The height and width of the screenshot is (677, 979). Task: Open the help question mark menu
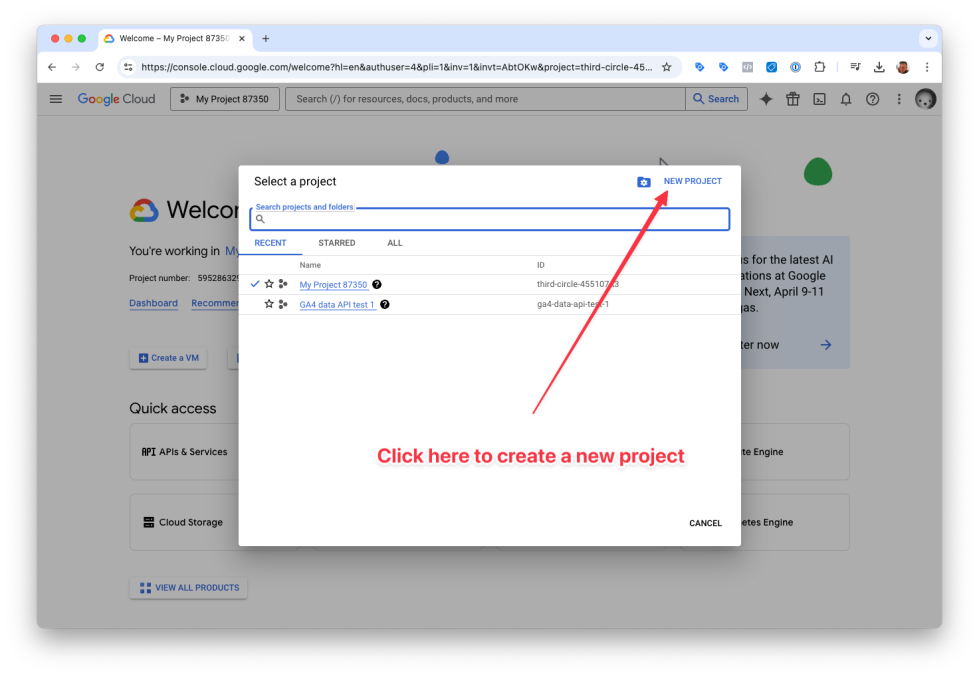[872, 99]
